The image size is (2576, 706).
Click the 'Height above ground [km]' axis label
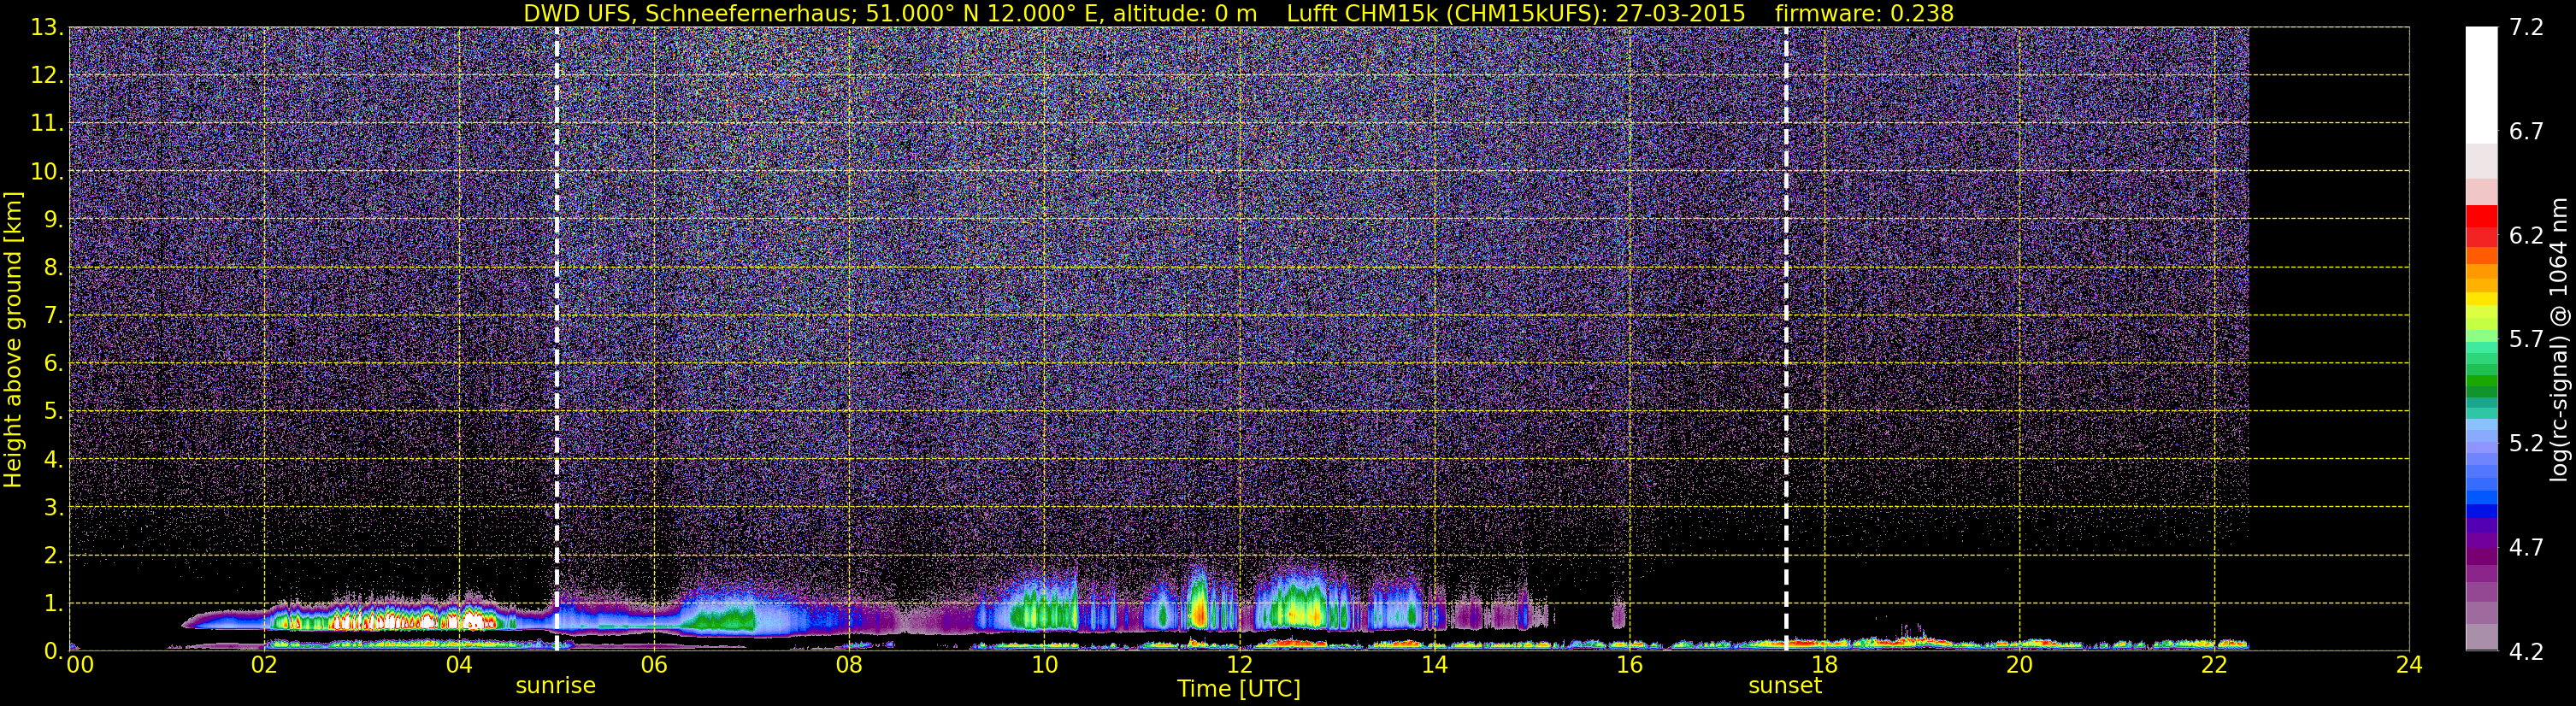[x=13, y=340]
